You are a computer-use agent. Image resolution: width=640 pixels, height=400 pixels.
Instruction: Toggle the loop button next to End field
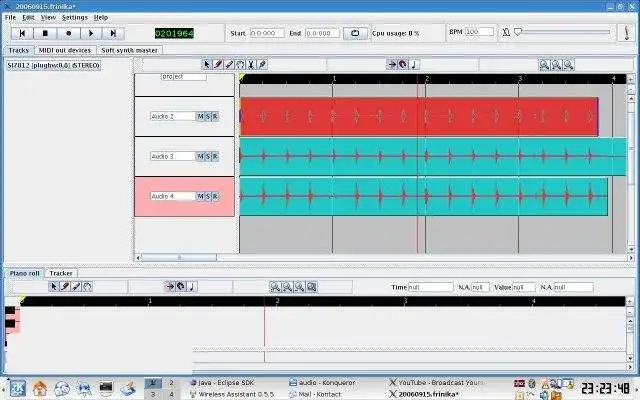click(355, 33)
